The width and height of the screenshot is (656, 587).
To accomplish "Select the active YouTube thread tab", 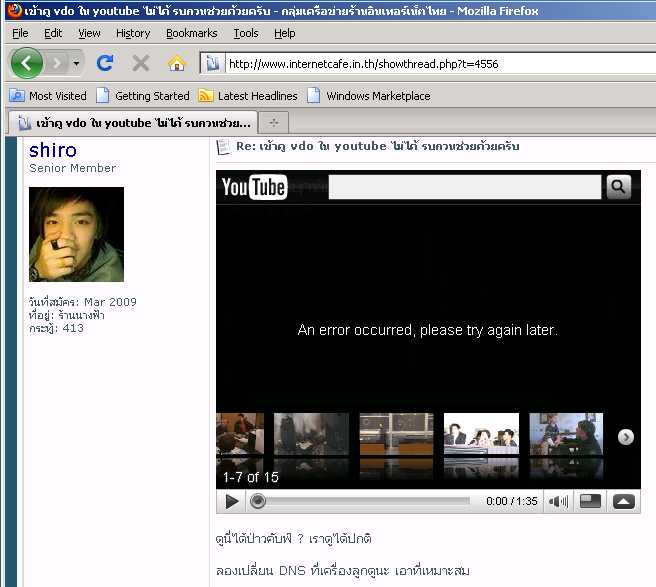I will [x=133, y=123].
